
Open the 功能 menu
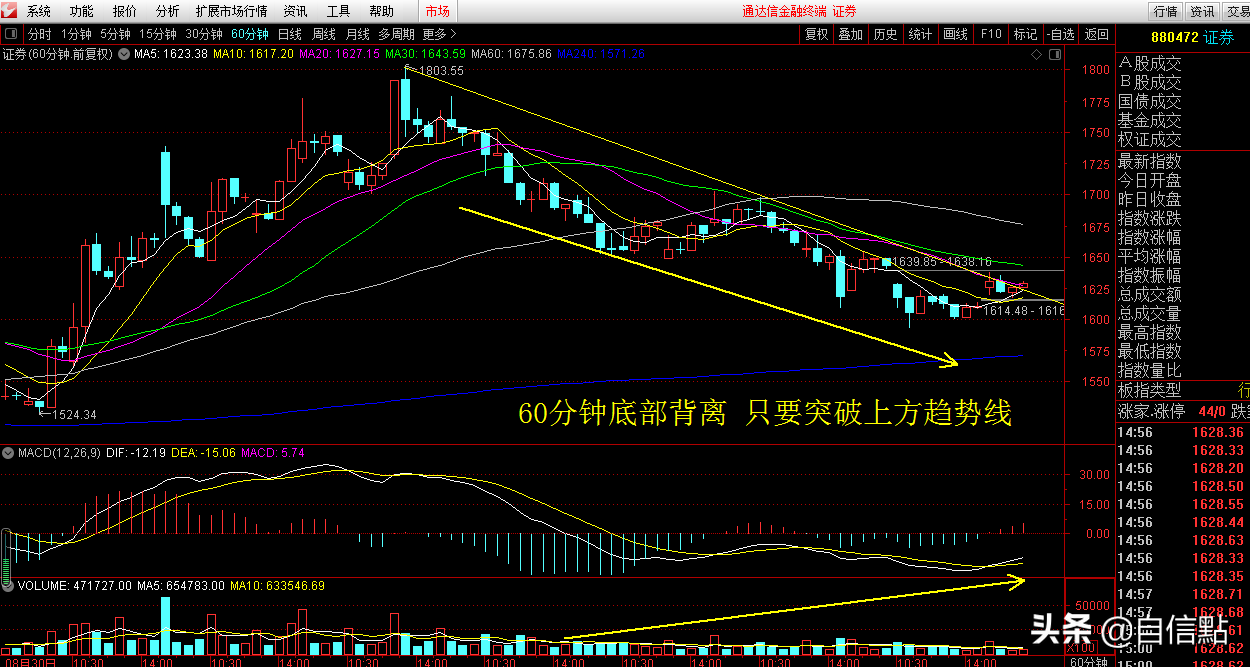pos(82,12)
